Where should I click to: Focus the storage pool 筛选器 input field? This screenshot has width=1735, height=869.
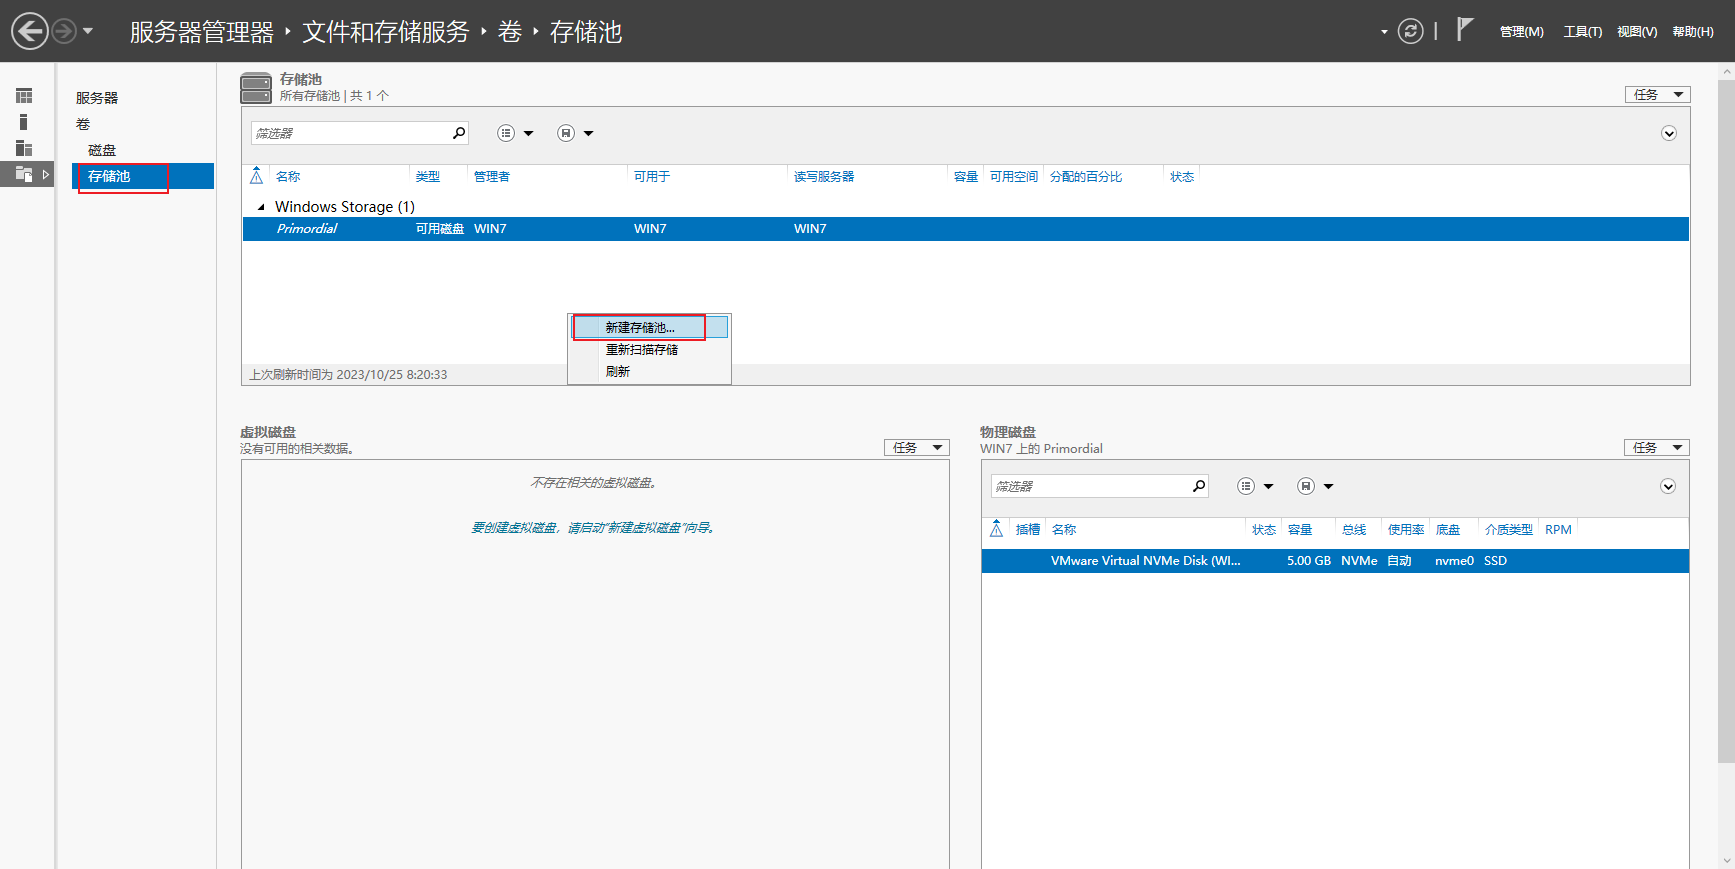[x=351, y=133]
